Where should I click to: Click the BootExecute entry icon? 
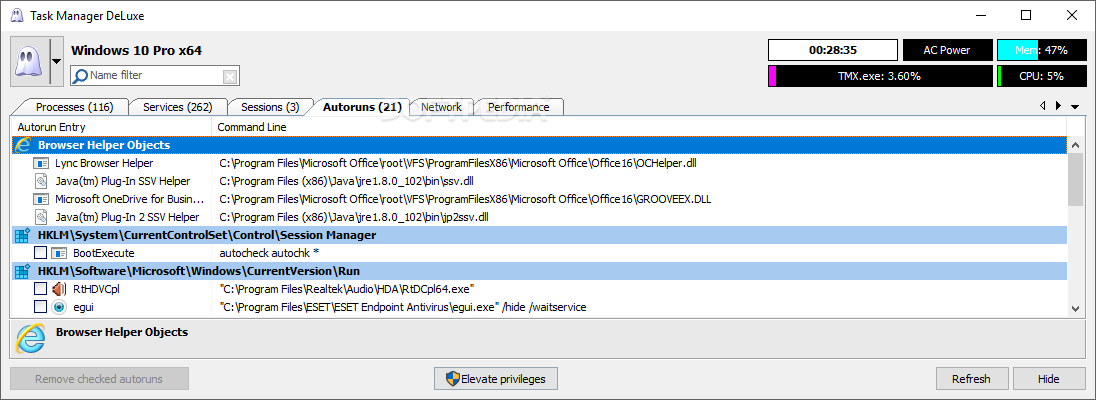click(59, 253)
